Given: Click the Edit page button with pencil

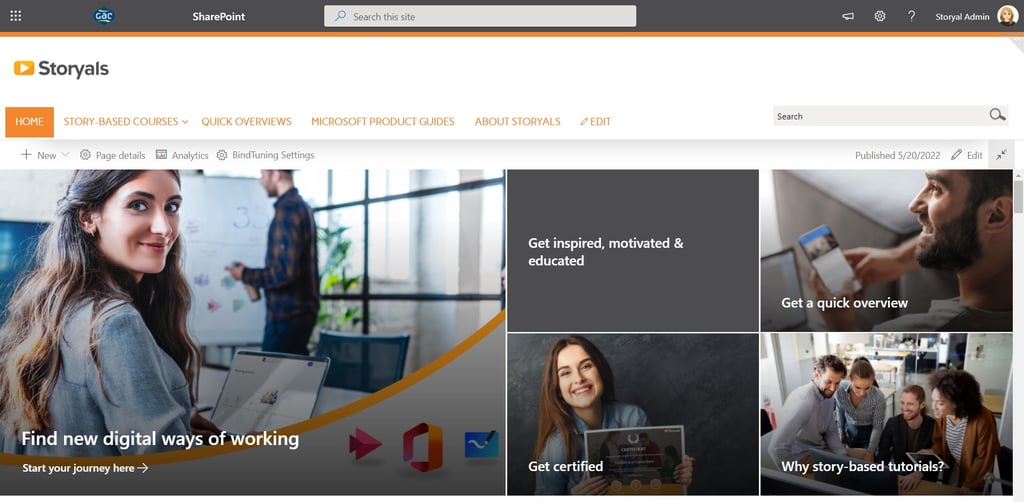Looking at the screenshot, I should pyautogui.click(x=967, y=155).
